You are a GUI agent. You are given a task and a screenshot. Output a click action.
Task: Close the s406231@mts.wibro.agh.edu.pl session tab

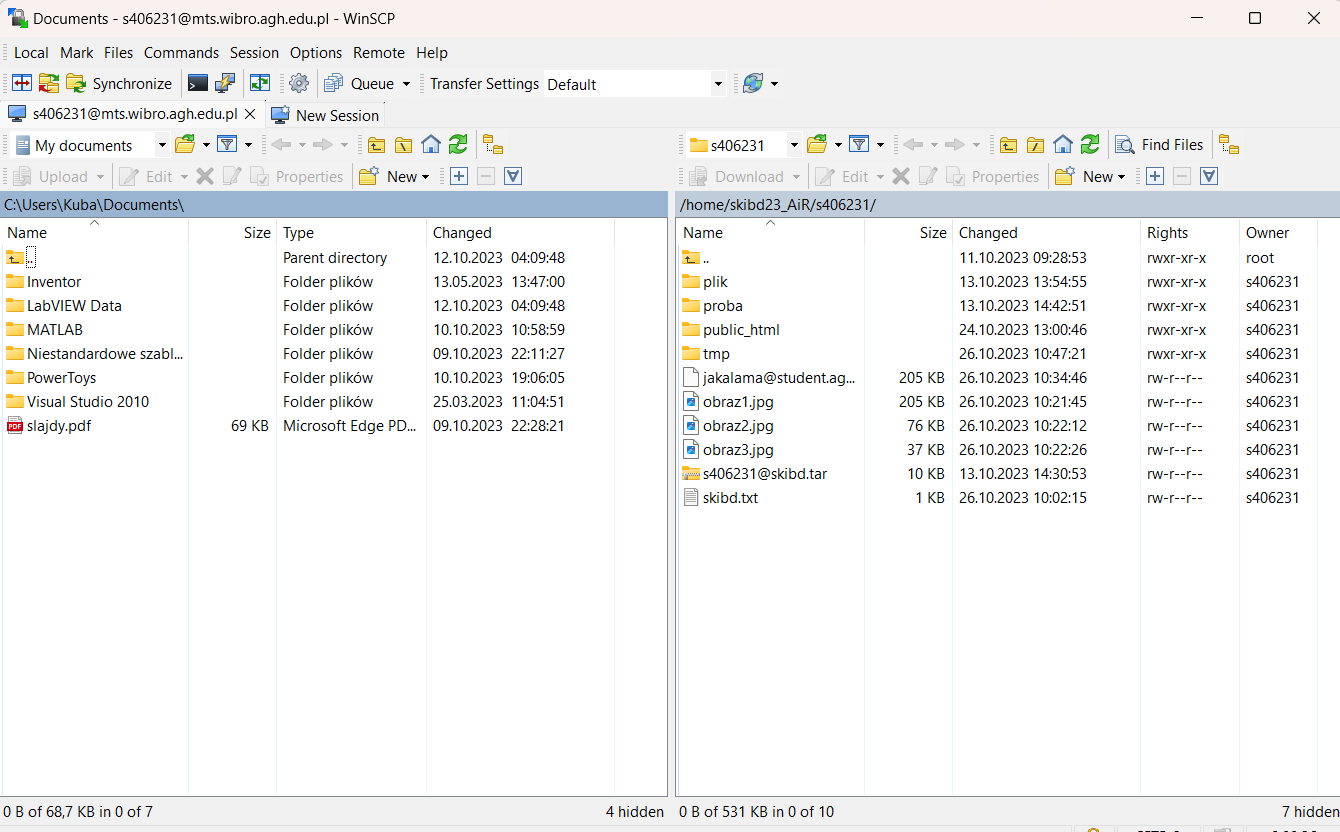pos(250,114)
